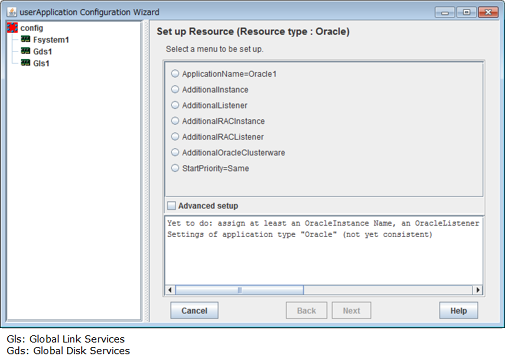Select the Fsystem1 resource icon

pos(25,39)
